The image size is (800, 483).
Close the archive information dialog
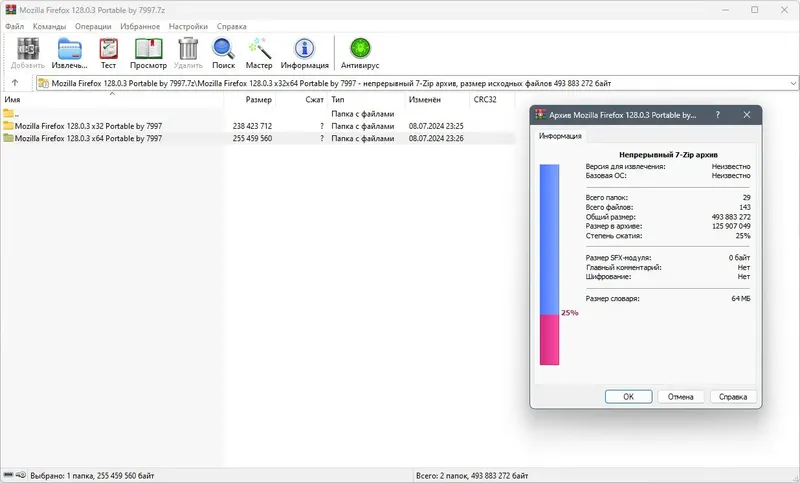(747, 115)
